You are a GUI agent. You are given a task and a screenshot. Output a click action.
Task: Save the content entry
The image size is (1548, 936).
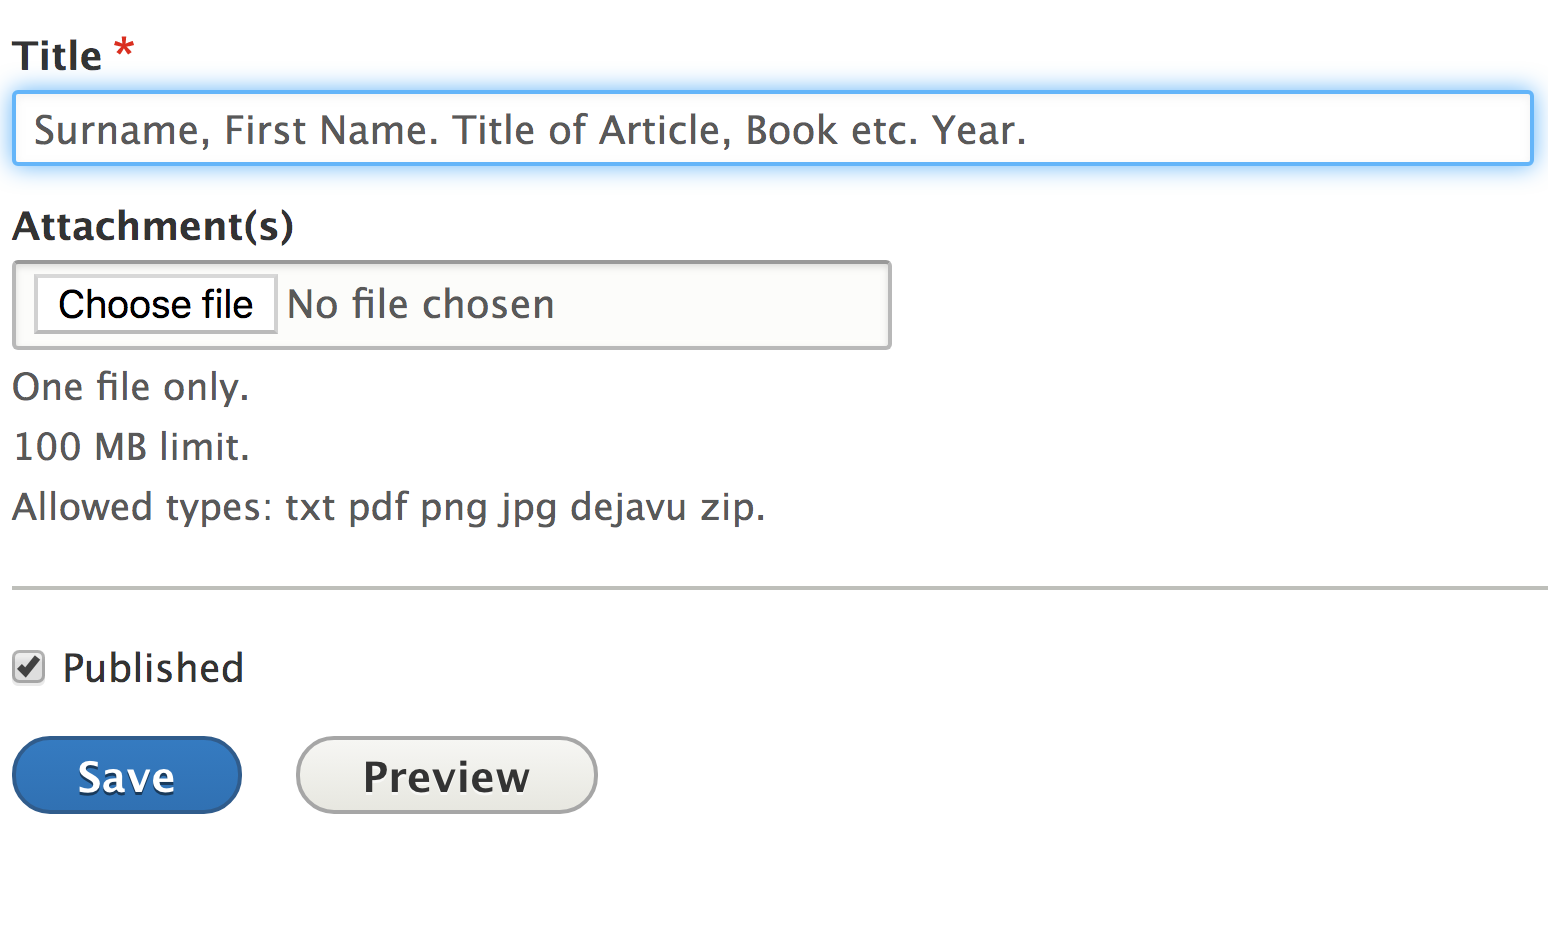[126, 775]
